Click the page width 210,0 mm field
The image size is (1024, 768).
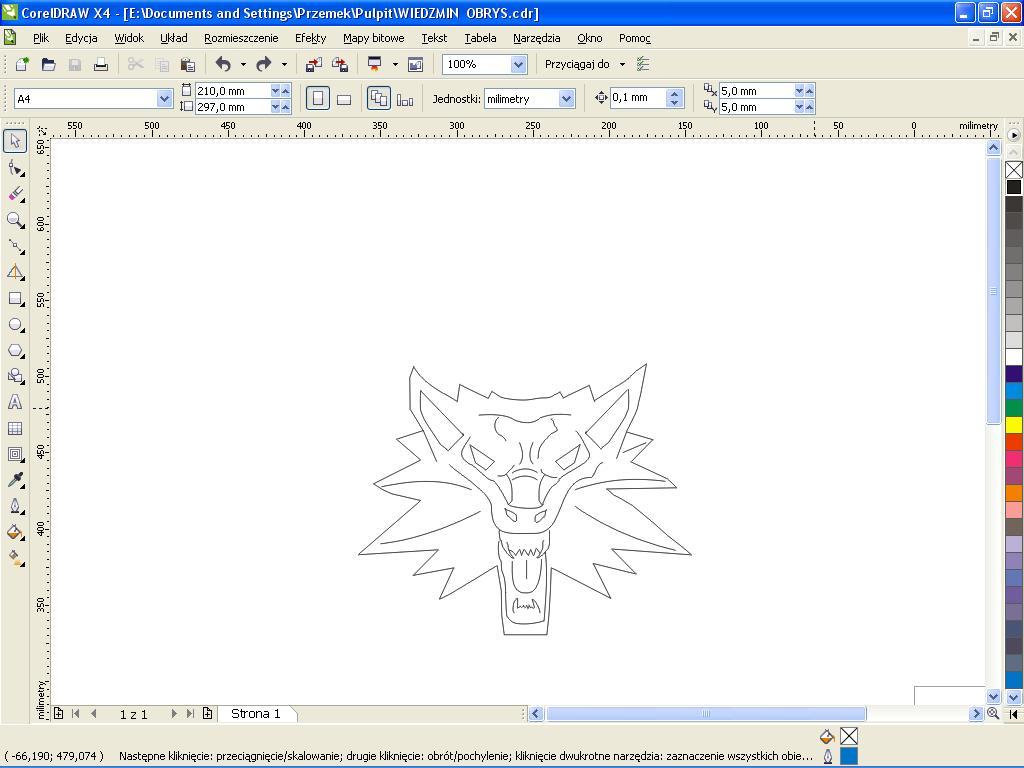pos(232,91)
